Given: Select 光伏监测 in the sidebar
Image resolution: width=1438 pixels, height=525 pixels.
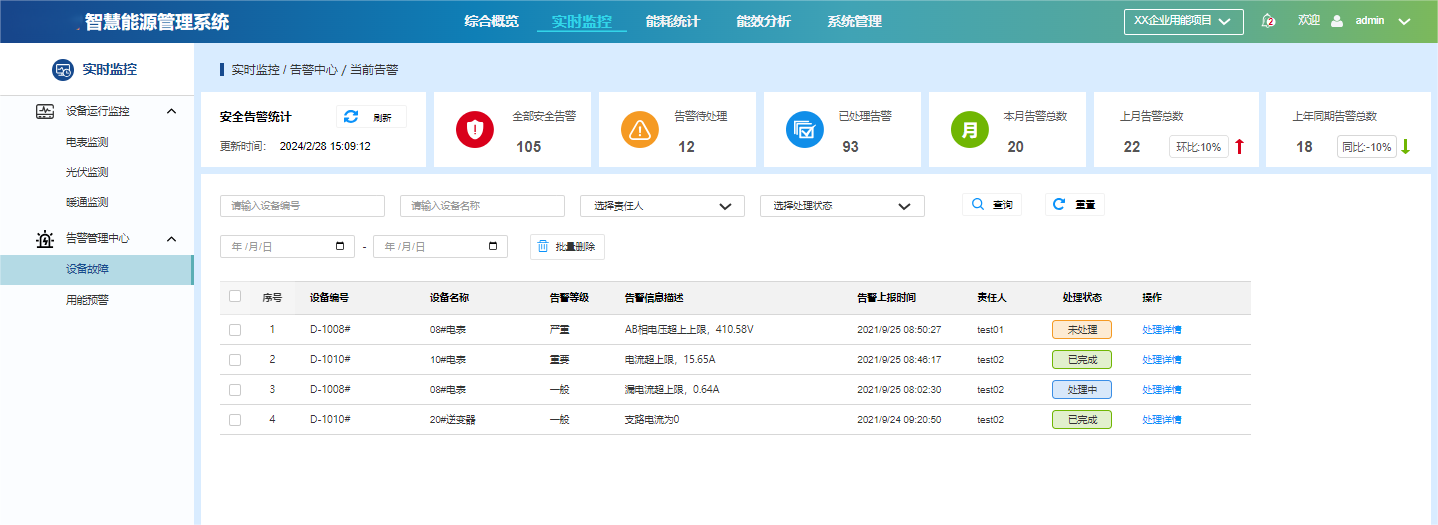Looking at the screenshot, I should click(x=87, y=172).
